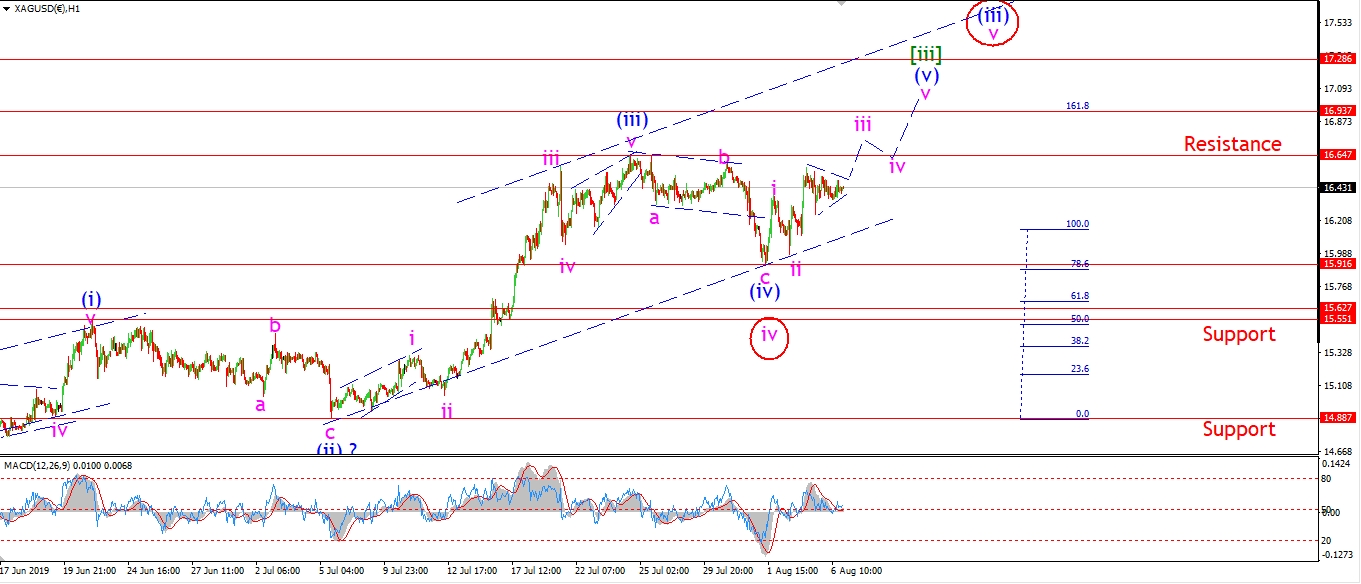Select the blue (v) projected wave label
The width and height of the screenshot is (1361, 584).
coord(925,74)
